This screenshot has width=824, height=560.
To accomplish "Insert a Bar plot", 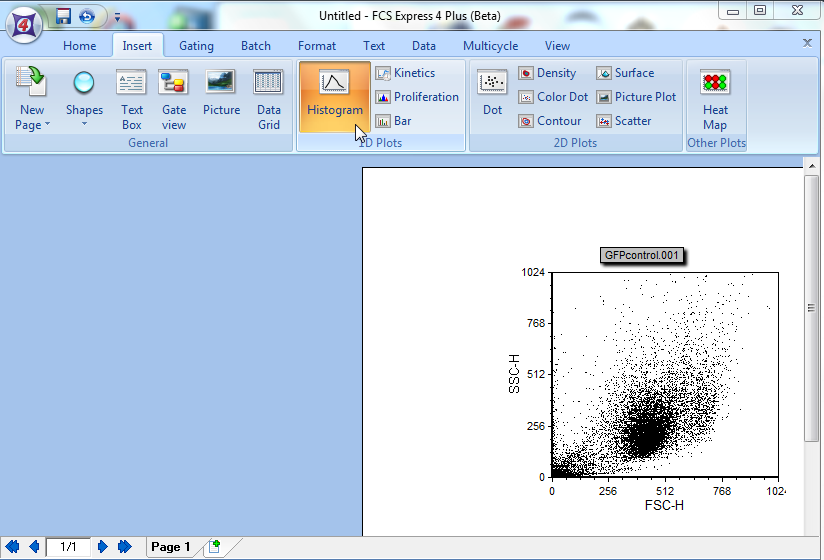I will pyautogui.click(x=393, y=121).
